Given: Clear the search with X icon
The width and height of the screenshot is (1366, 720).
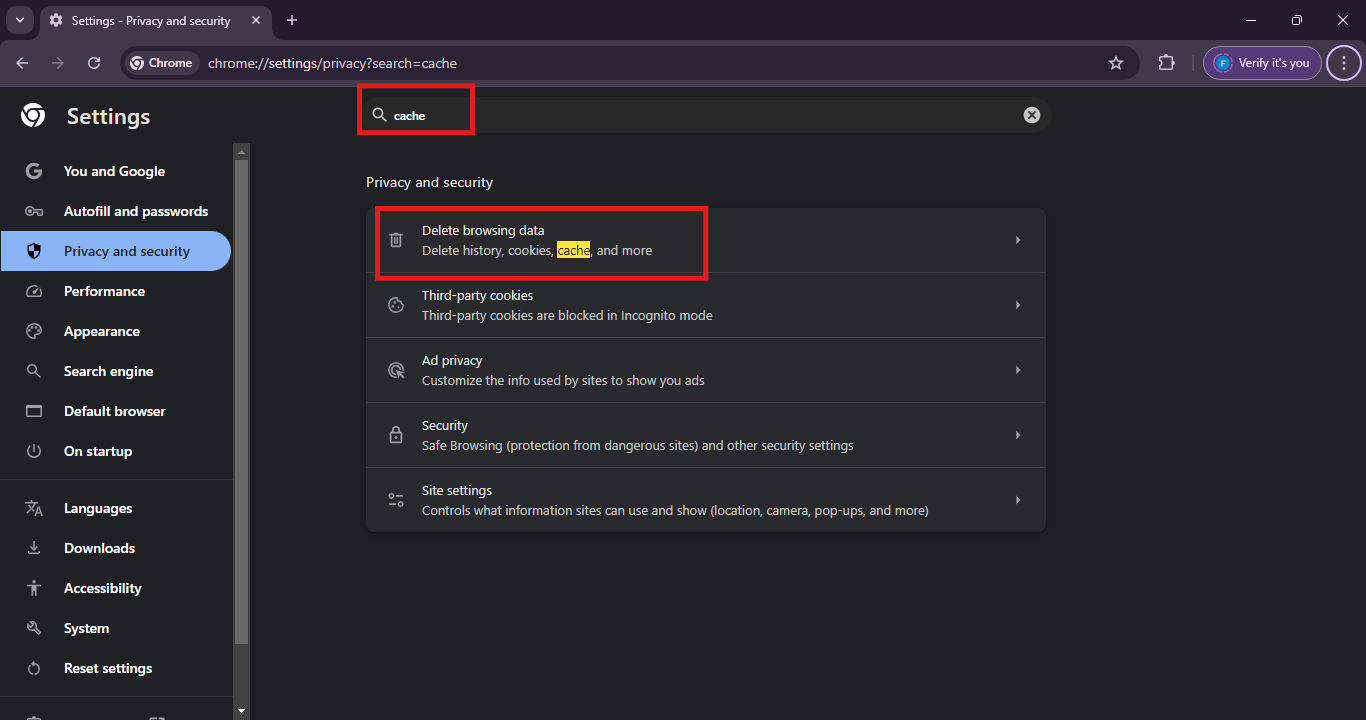Looking at the screenshot, I should coord(1031,115).
